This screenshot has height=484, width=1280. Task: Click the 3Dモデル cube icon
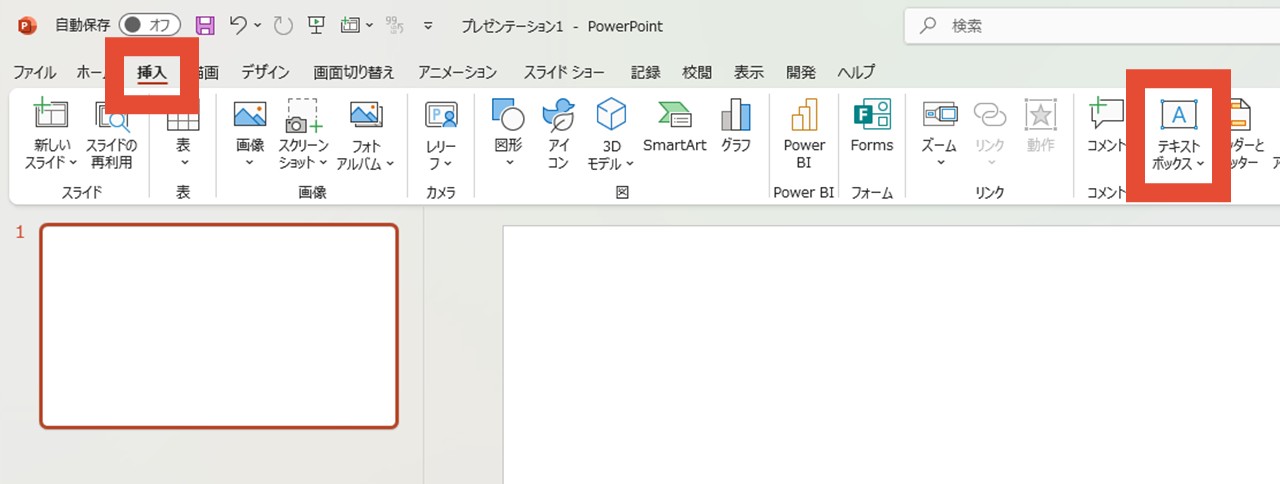(611, 115)
